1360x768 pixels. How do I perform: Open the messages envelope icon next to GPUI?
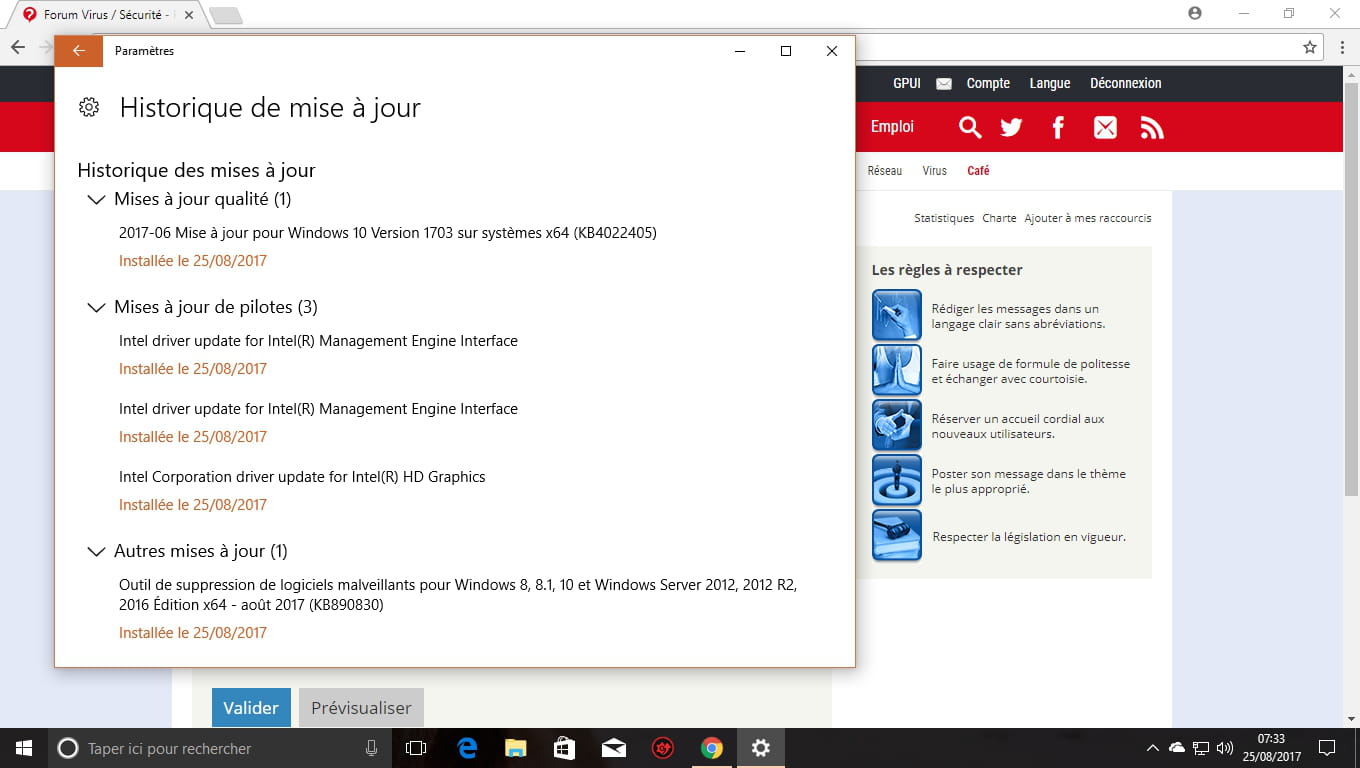tap(944, 84)
